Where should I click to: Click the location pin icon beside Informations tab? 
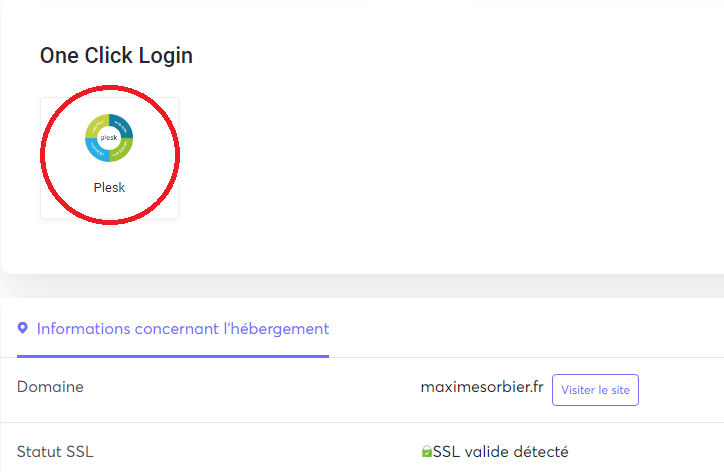tap(22, 328)
